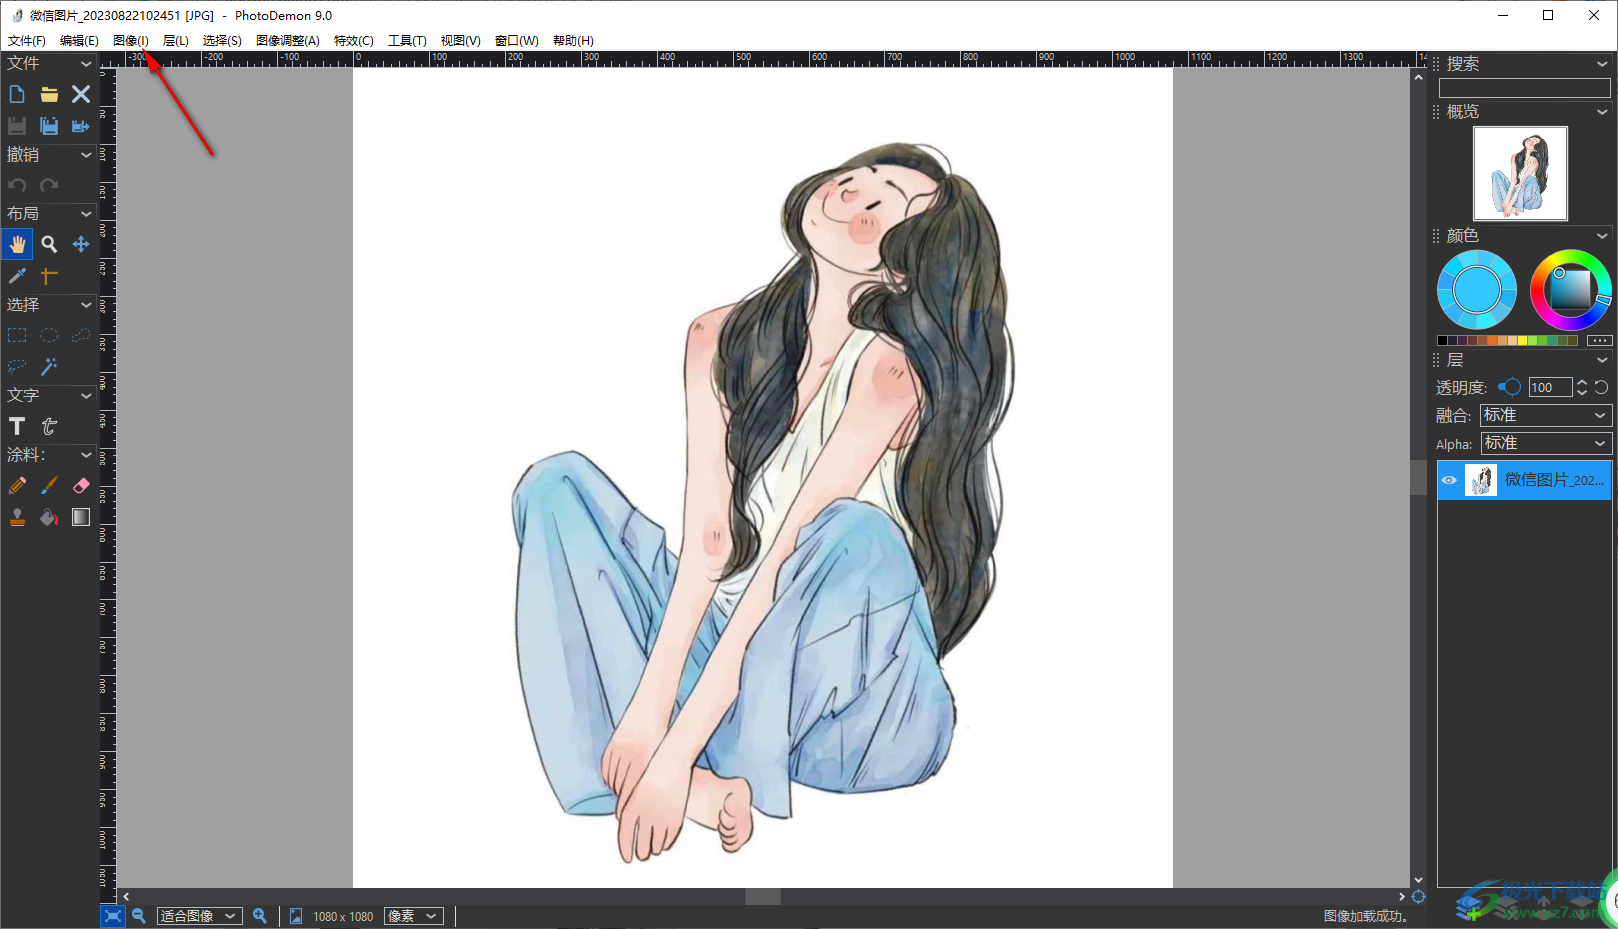Select the Eraser tool
This screenshot has width=1618, height=929.
point(81,485)
